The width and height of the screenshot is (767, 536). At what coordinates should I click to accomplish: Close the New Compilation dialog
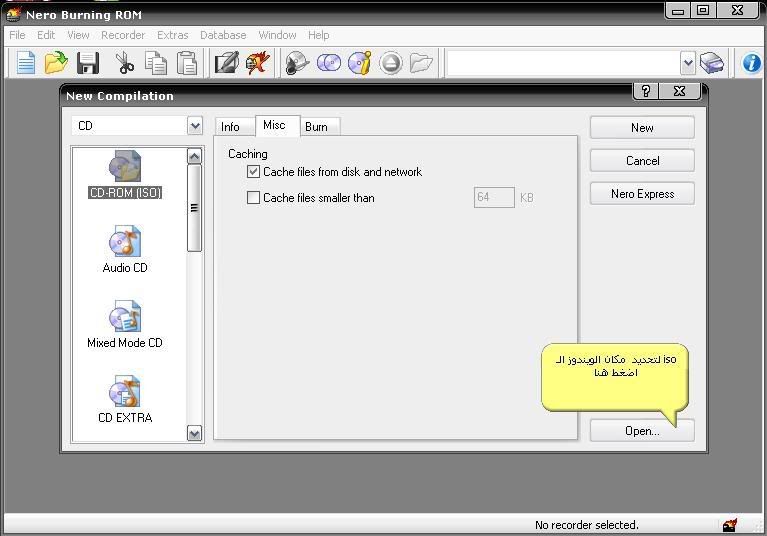pyautogui.click(x=679, y=91)
